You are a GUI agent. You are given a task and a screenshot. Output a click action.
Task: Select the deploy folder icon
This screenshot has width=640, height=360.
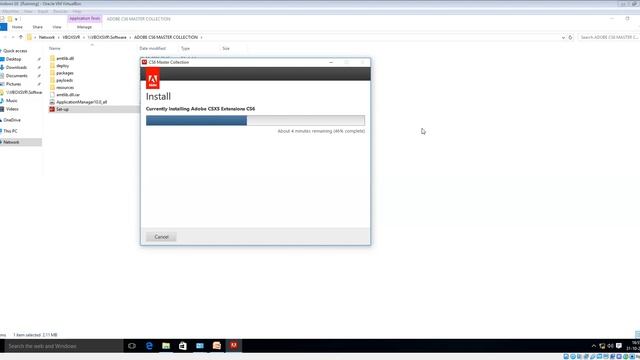click(x=52, y=66)
